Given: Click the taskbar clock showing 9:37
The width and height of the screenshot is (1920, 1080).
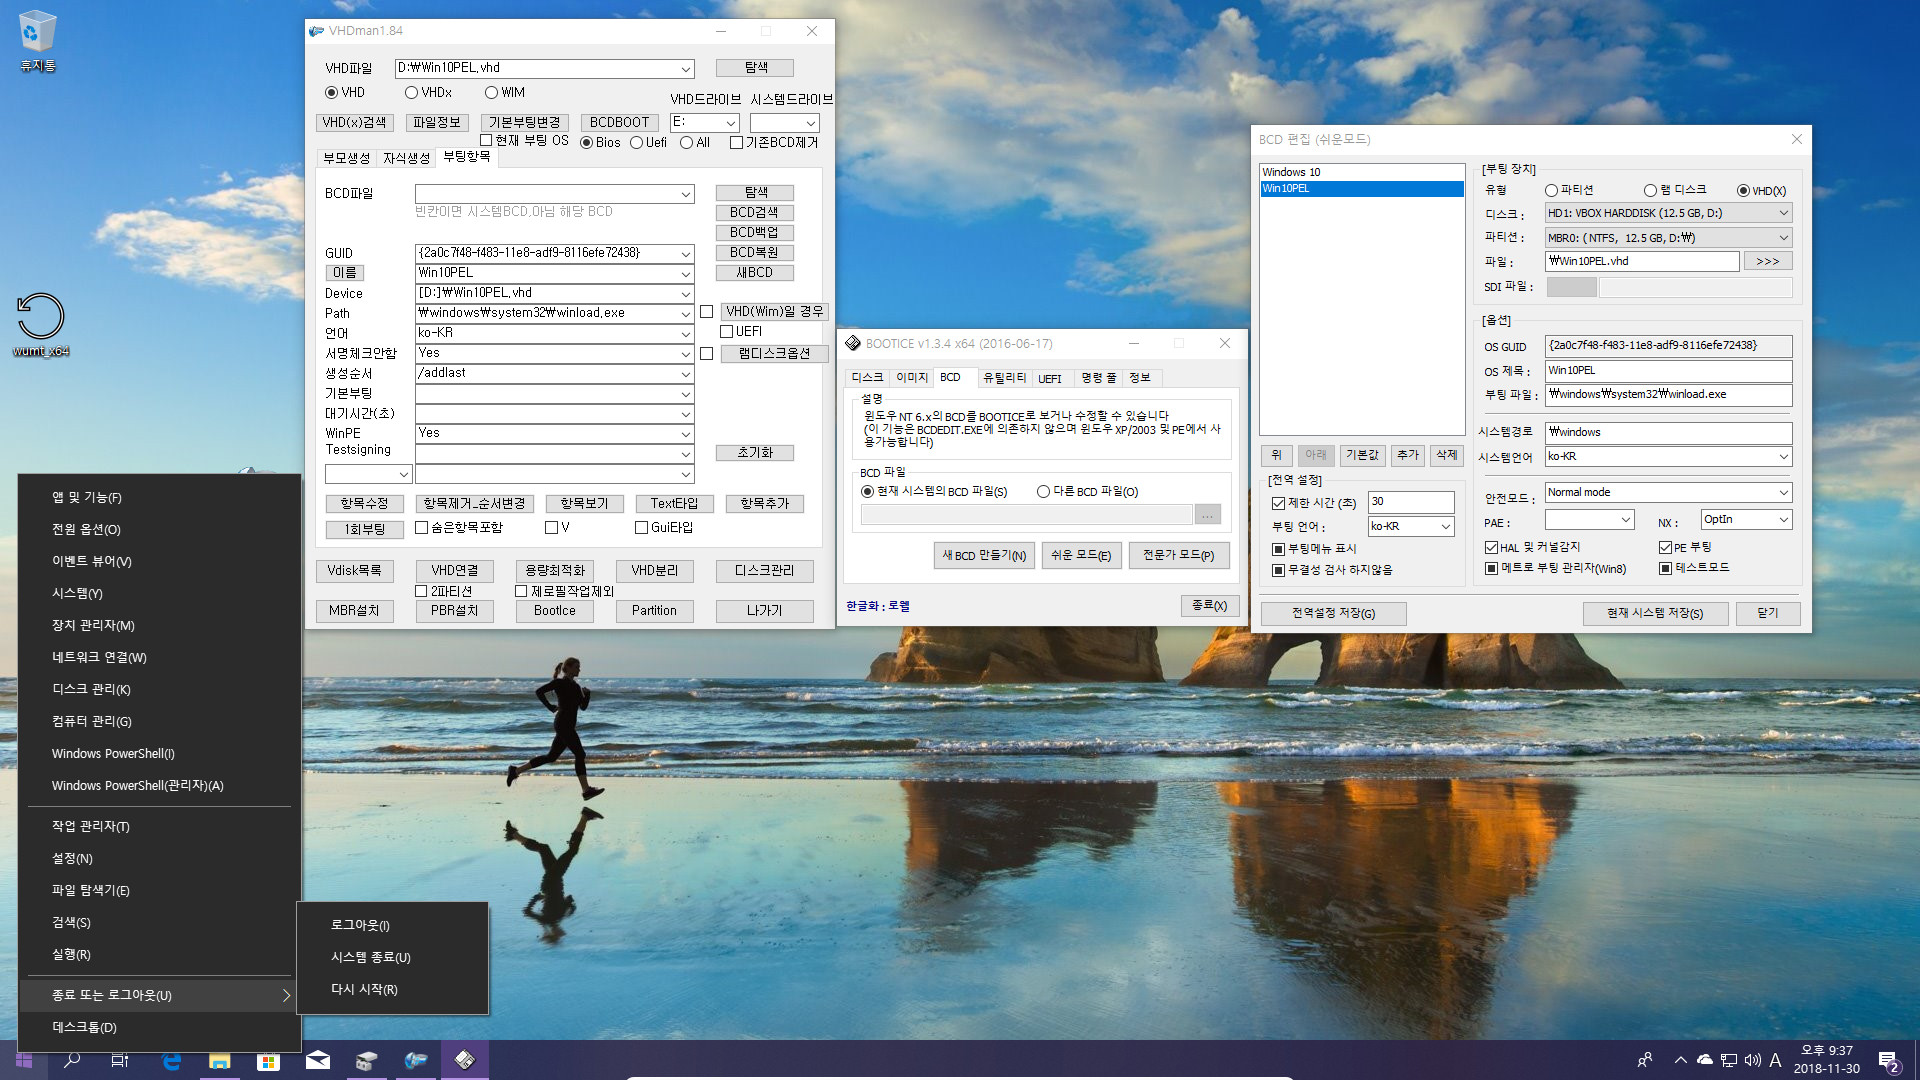Looking at the screenshot, I should click(1827, 1060).
